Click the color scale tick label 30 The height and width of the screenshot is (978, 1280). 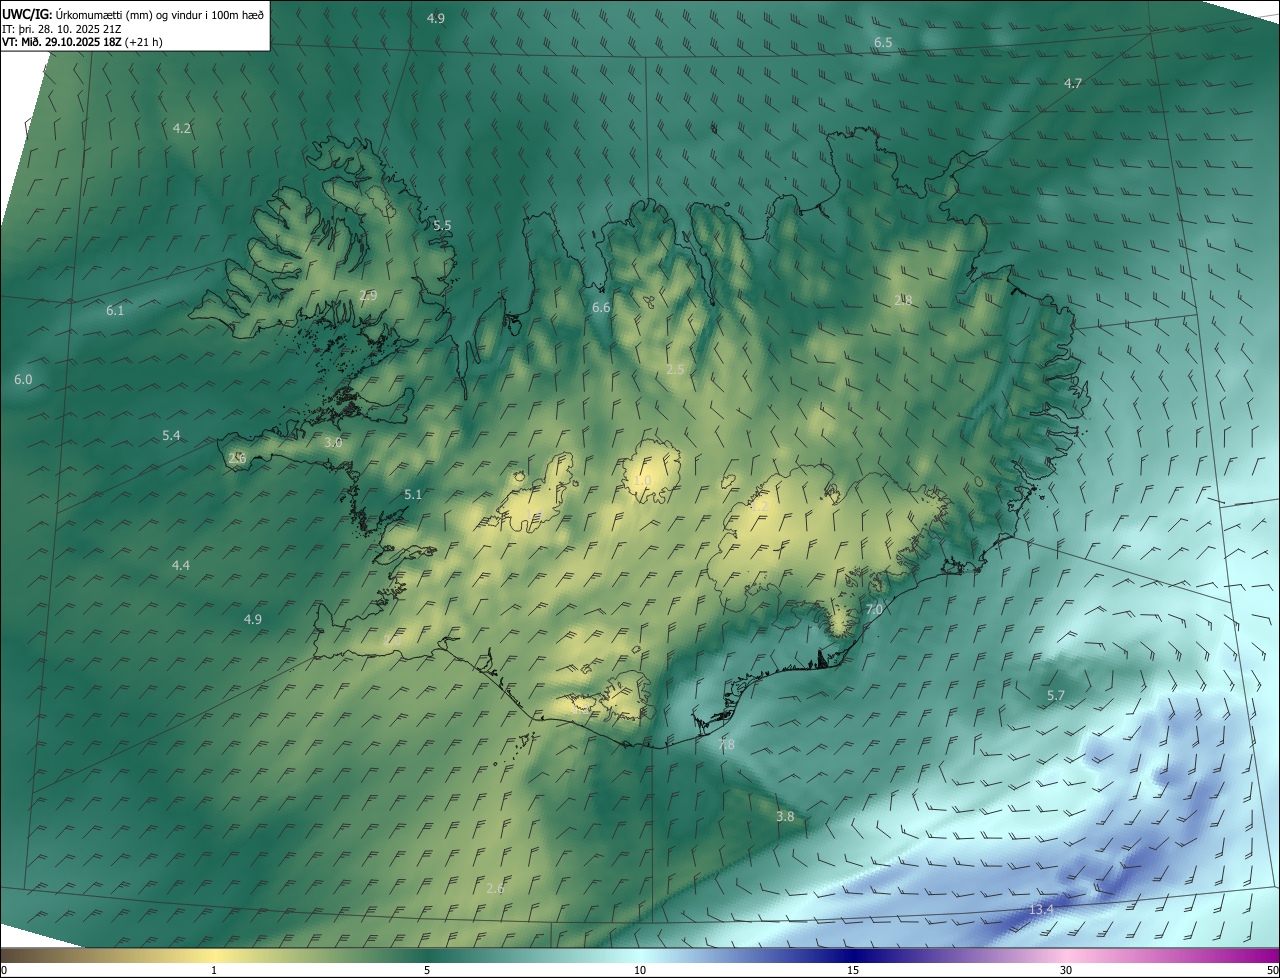(x=1066, y=970)
